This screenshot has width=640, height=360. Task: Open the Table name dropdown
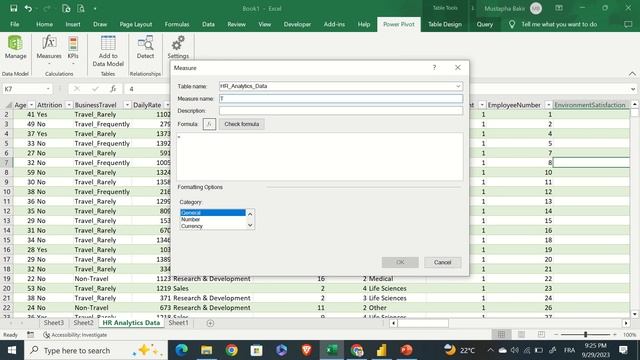point(458,86)
